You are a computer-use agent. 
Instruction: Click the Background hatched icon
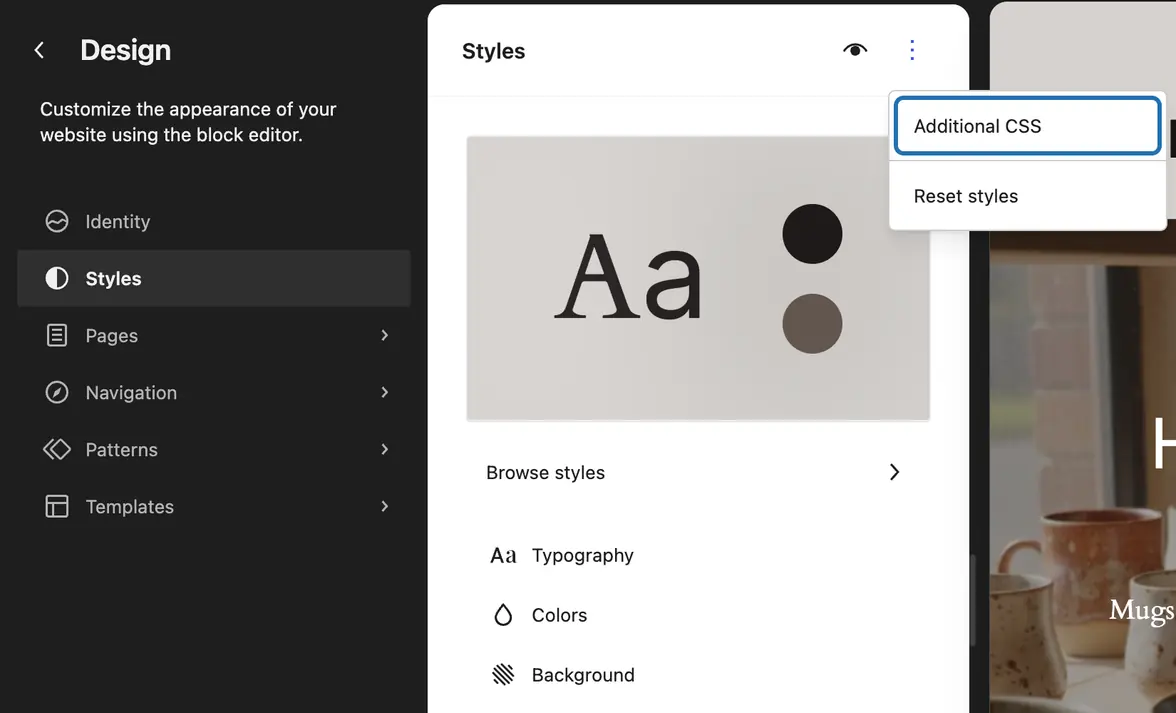(x=503, y=675)
